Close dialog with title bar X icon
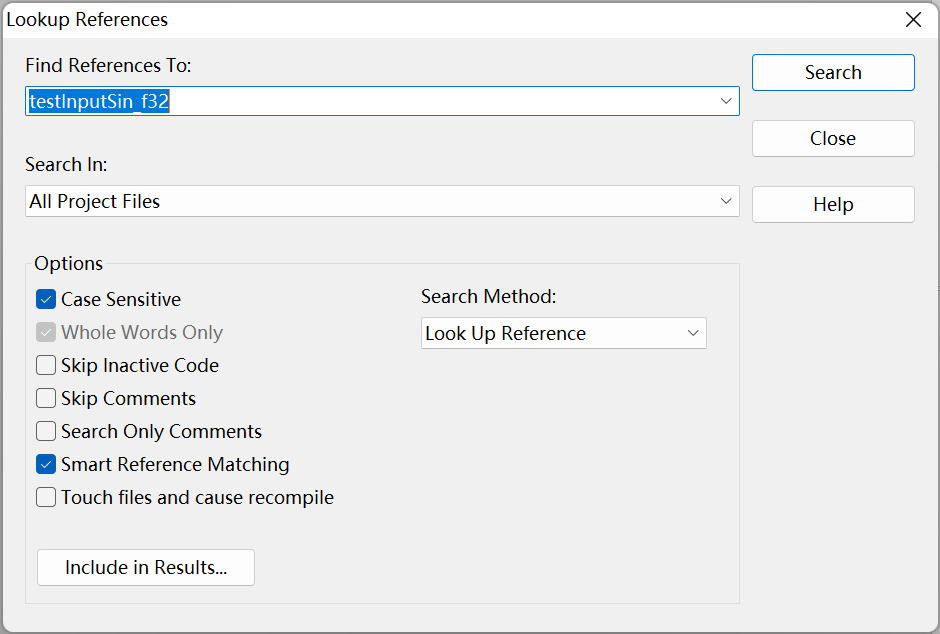 pos(913,20)
